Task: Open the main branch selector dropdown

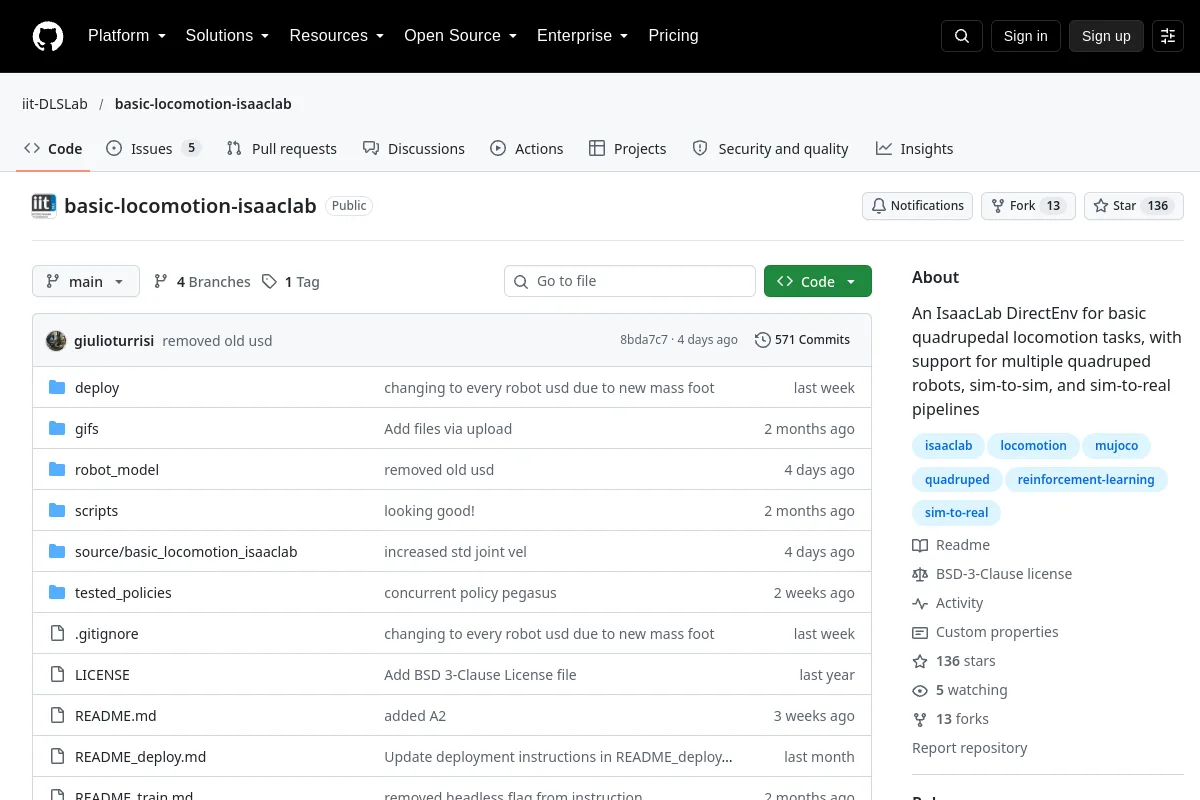Action: pos(86,282)
